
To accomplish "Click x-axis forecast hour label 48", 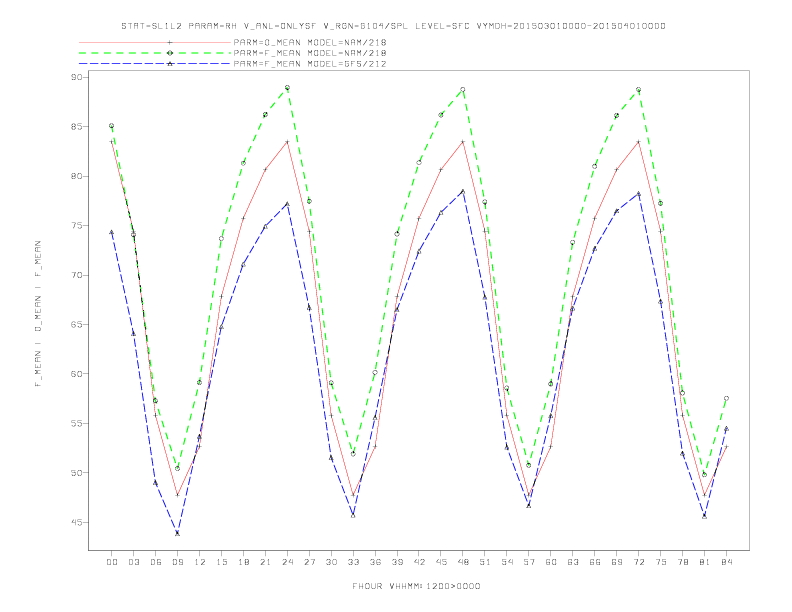I will 463,562.
